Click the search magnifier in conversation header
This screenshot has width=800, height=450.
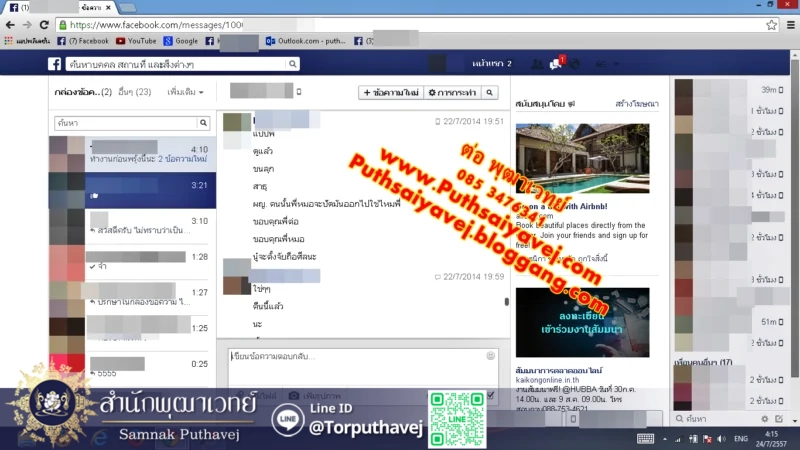tap(489, 92)
